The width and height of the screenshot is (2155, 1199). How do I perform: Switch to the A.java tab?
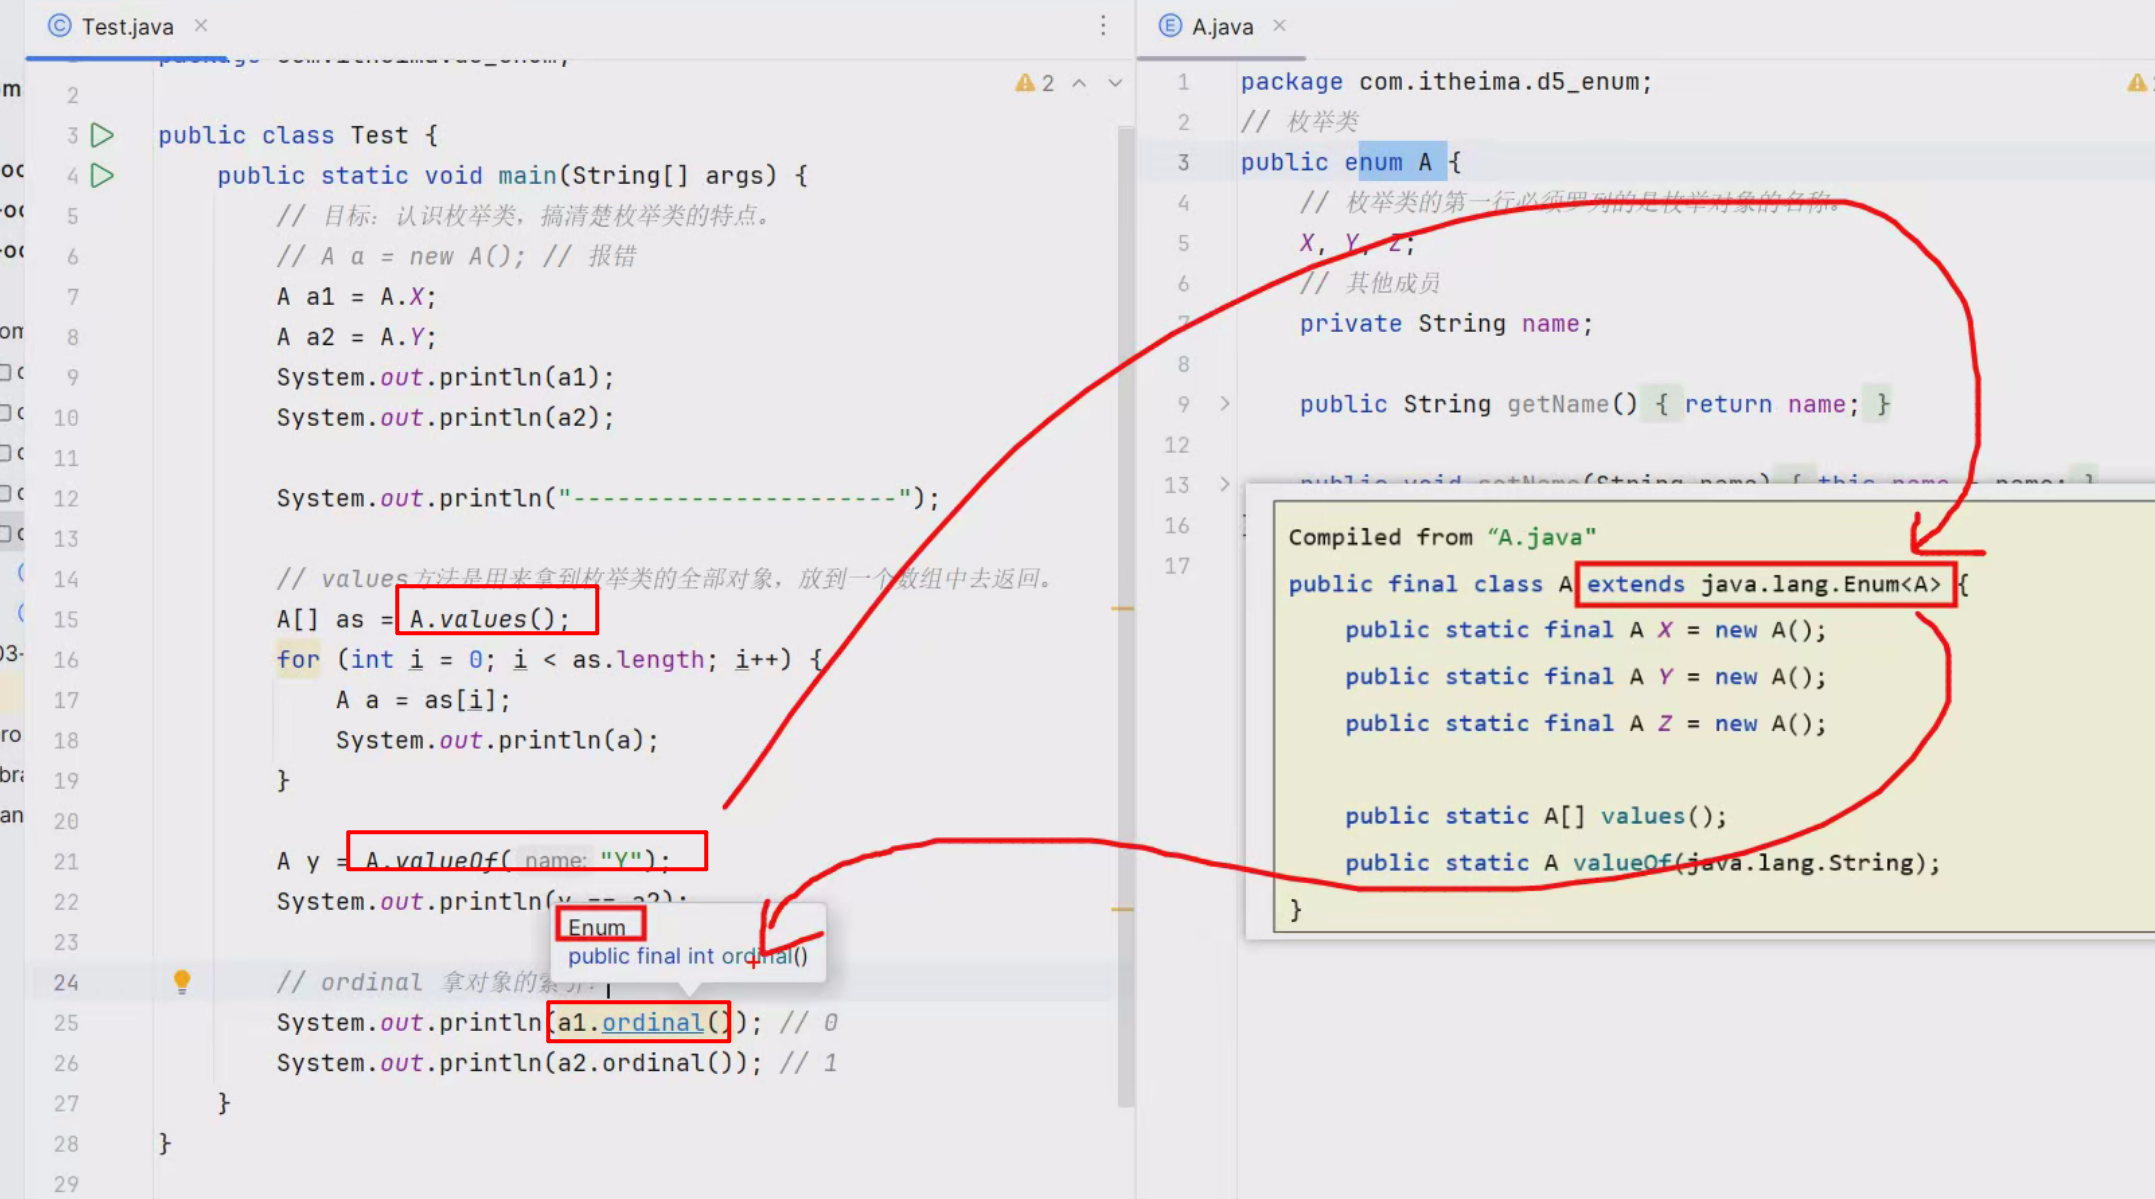[x=1221, y=27]
